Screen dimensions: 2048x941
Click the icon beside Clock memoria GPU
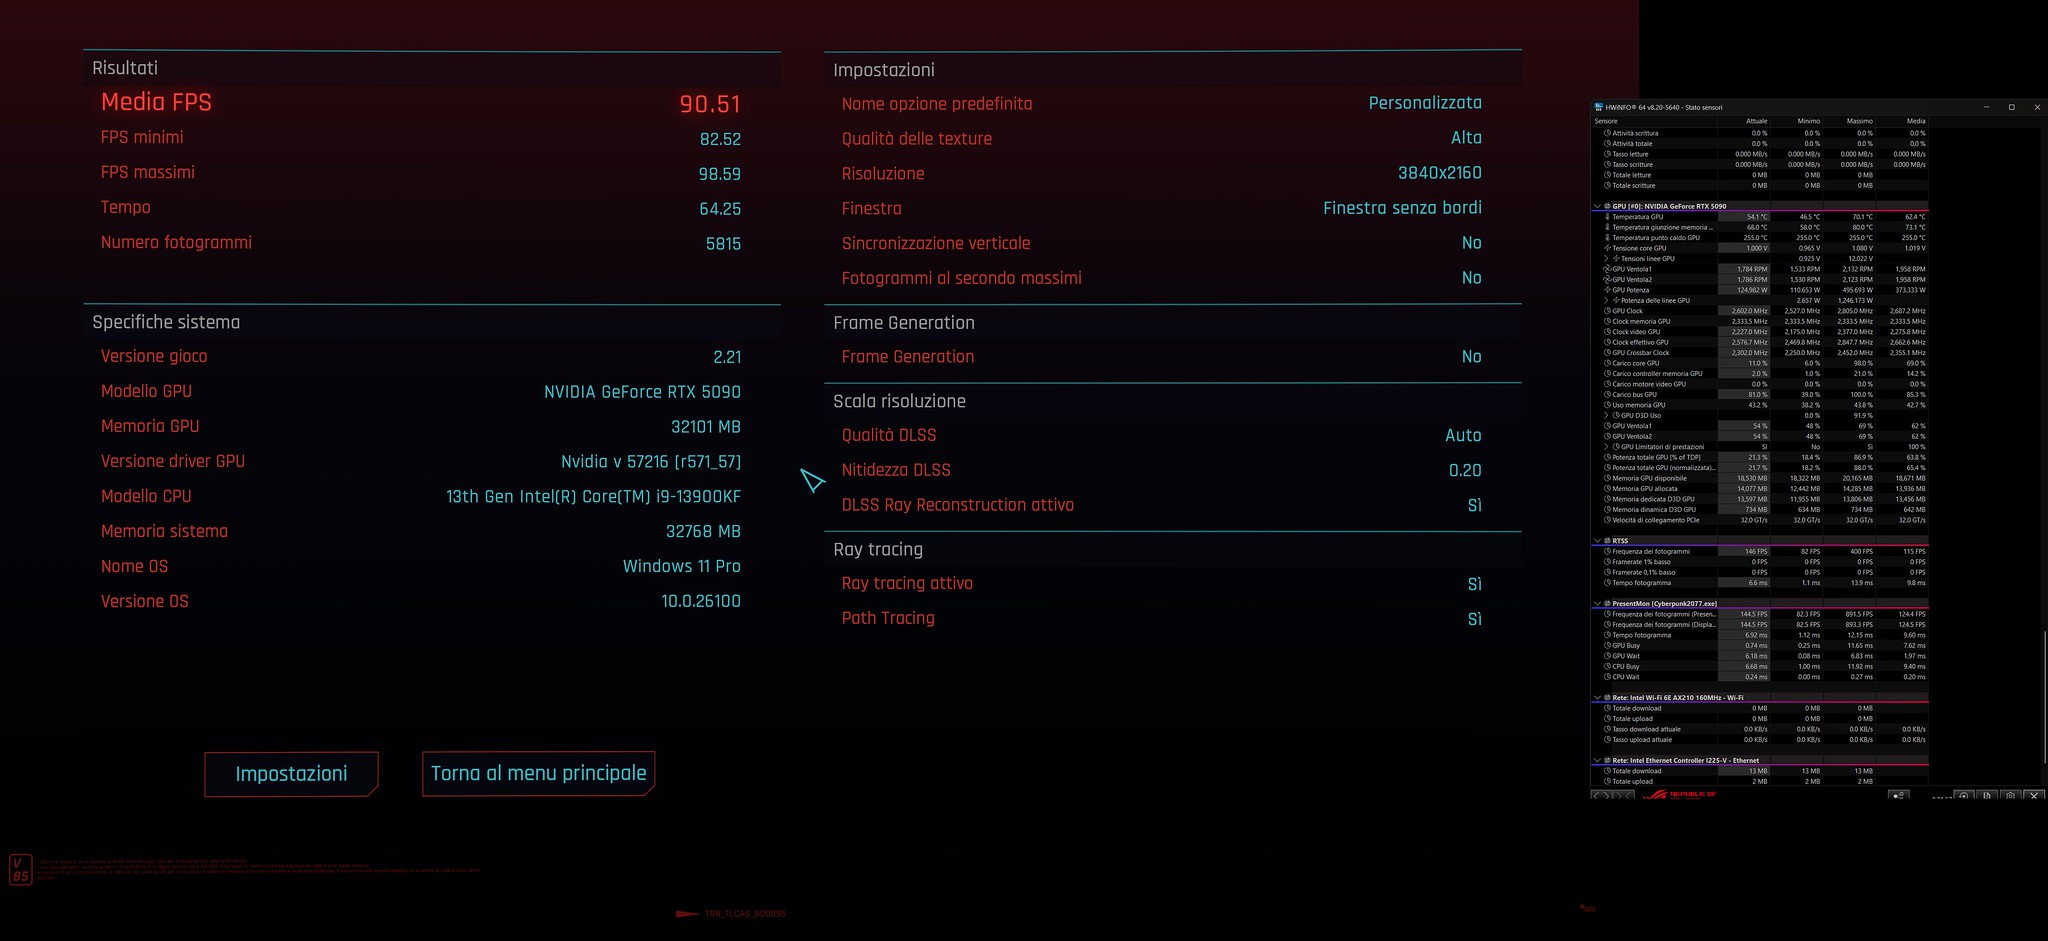coord(1608,321)
